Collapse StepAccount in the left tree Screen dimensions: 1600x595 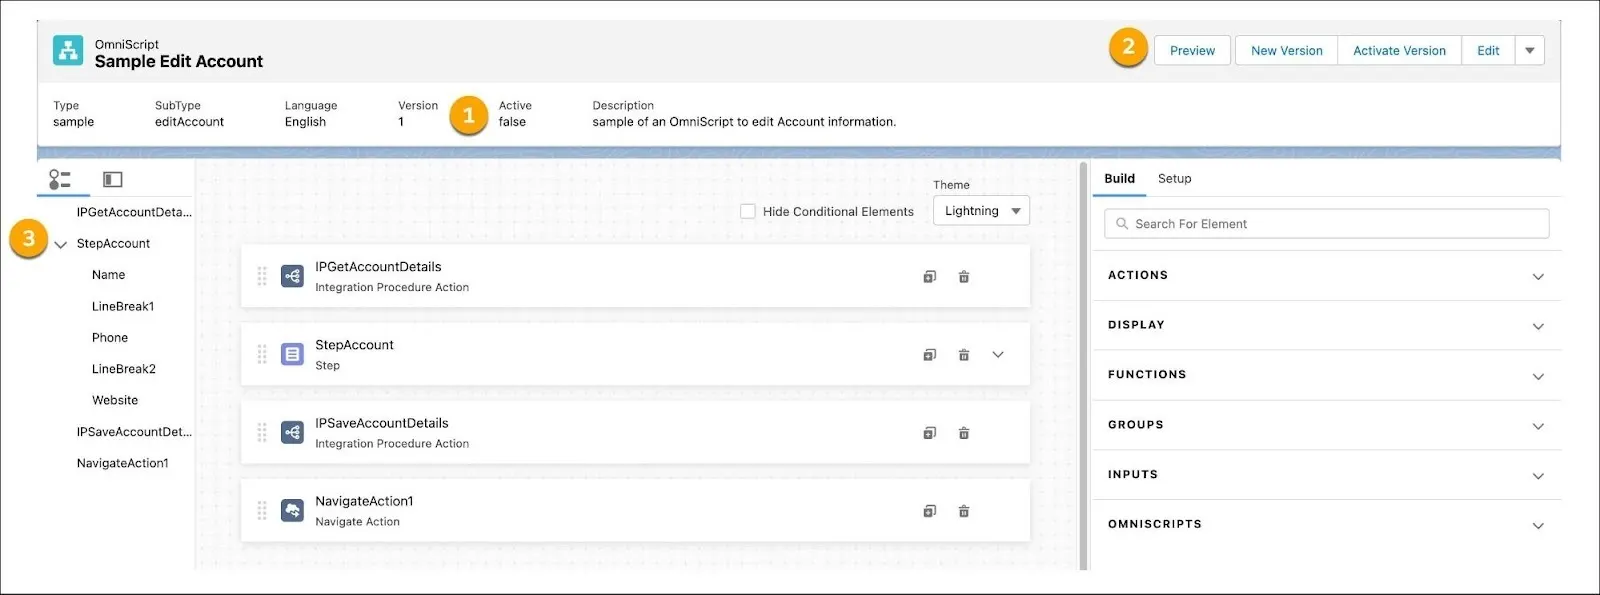tap(61, 244)
